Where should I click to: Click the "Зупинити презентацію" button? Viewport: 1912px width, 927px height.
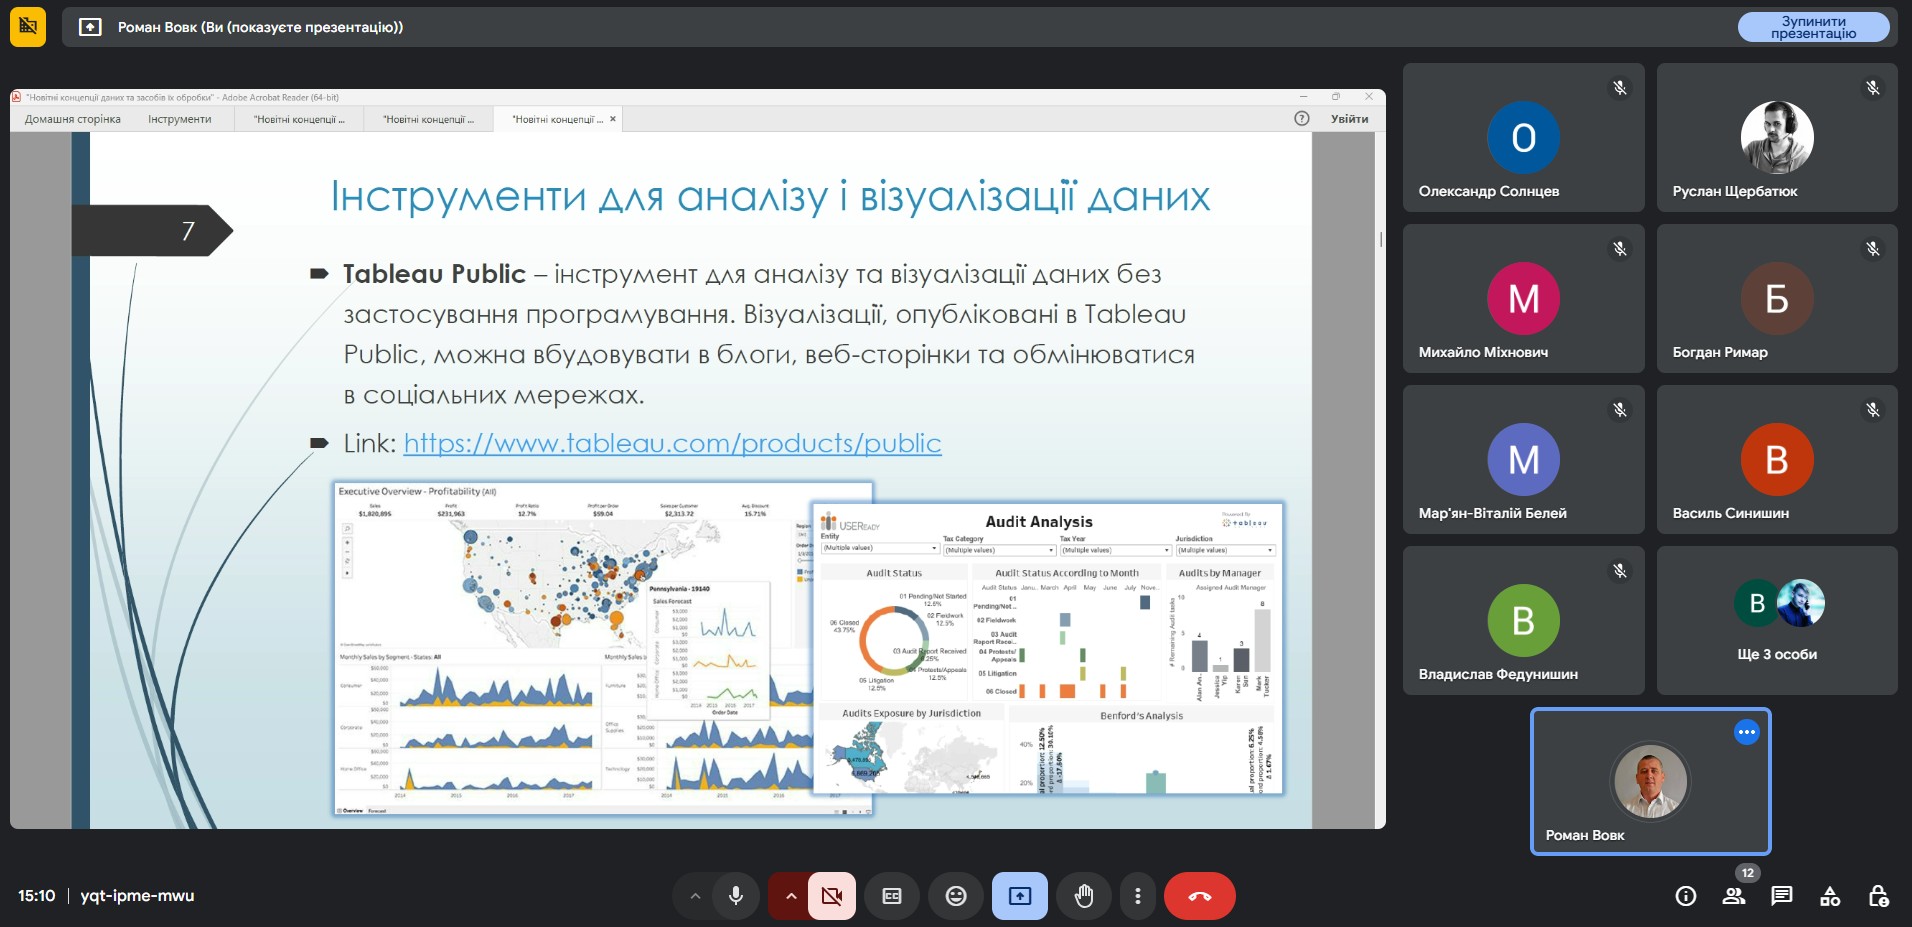click(x=1814, y=27)
